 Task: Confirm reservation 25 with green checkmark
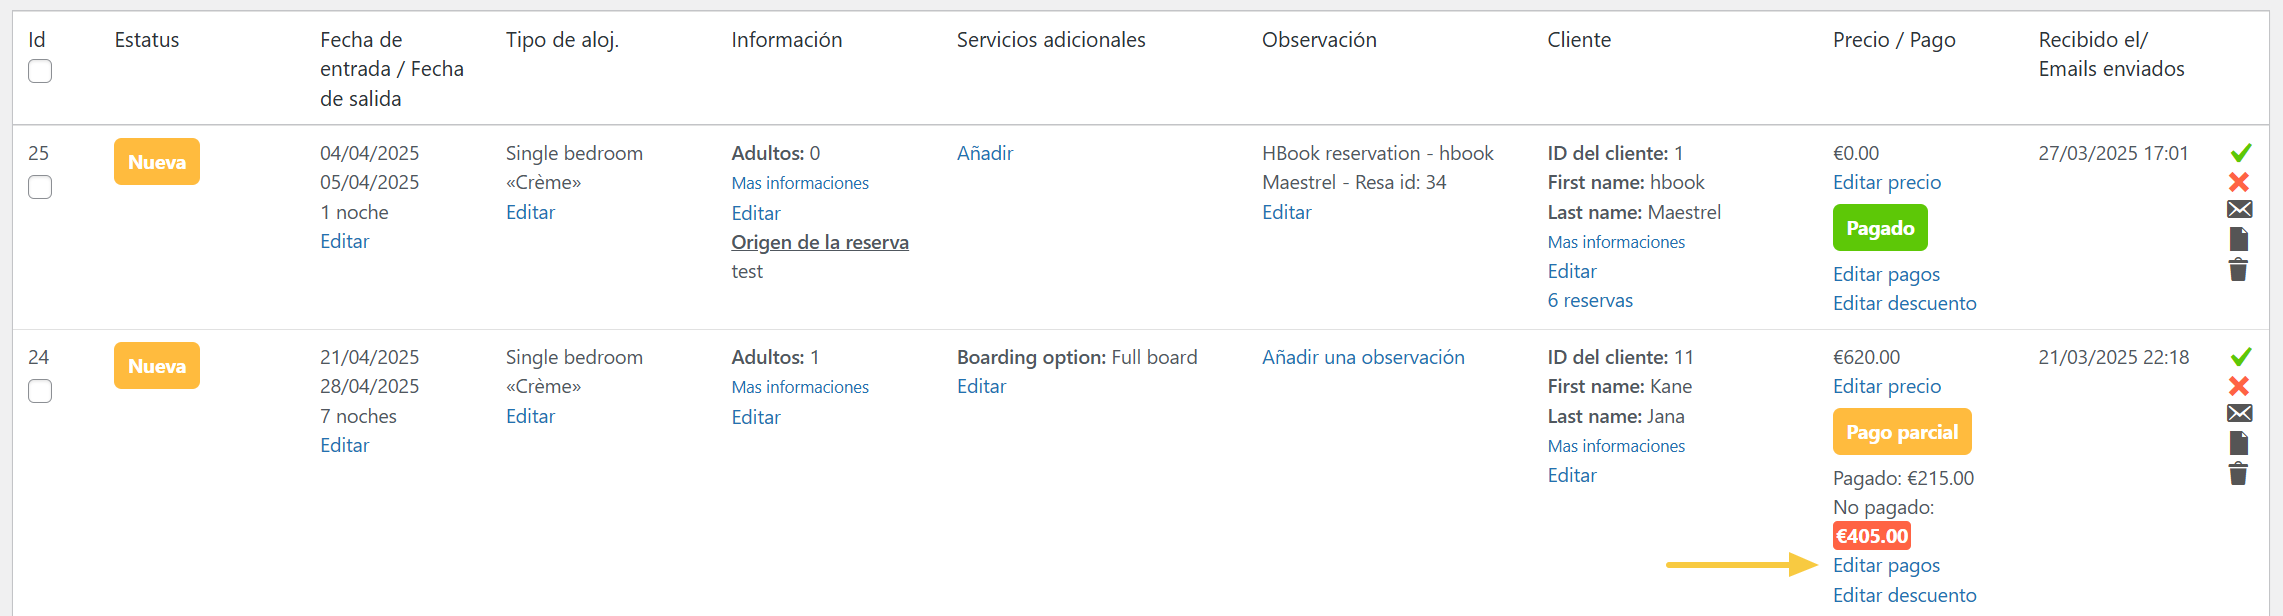click(x=2240, y=153)
